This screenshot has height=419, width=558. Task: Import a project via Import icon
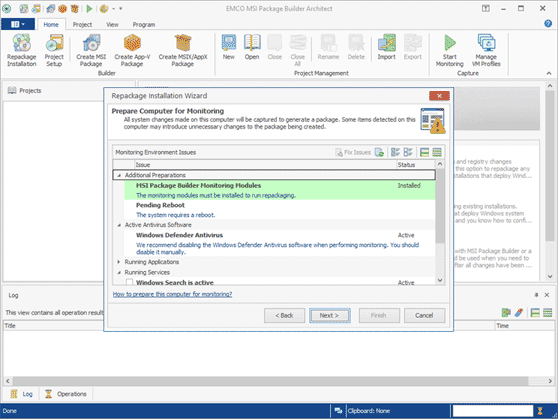click(x=386, y=47)
